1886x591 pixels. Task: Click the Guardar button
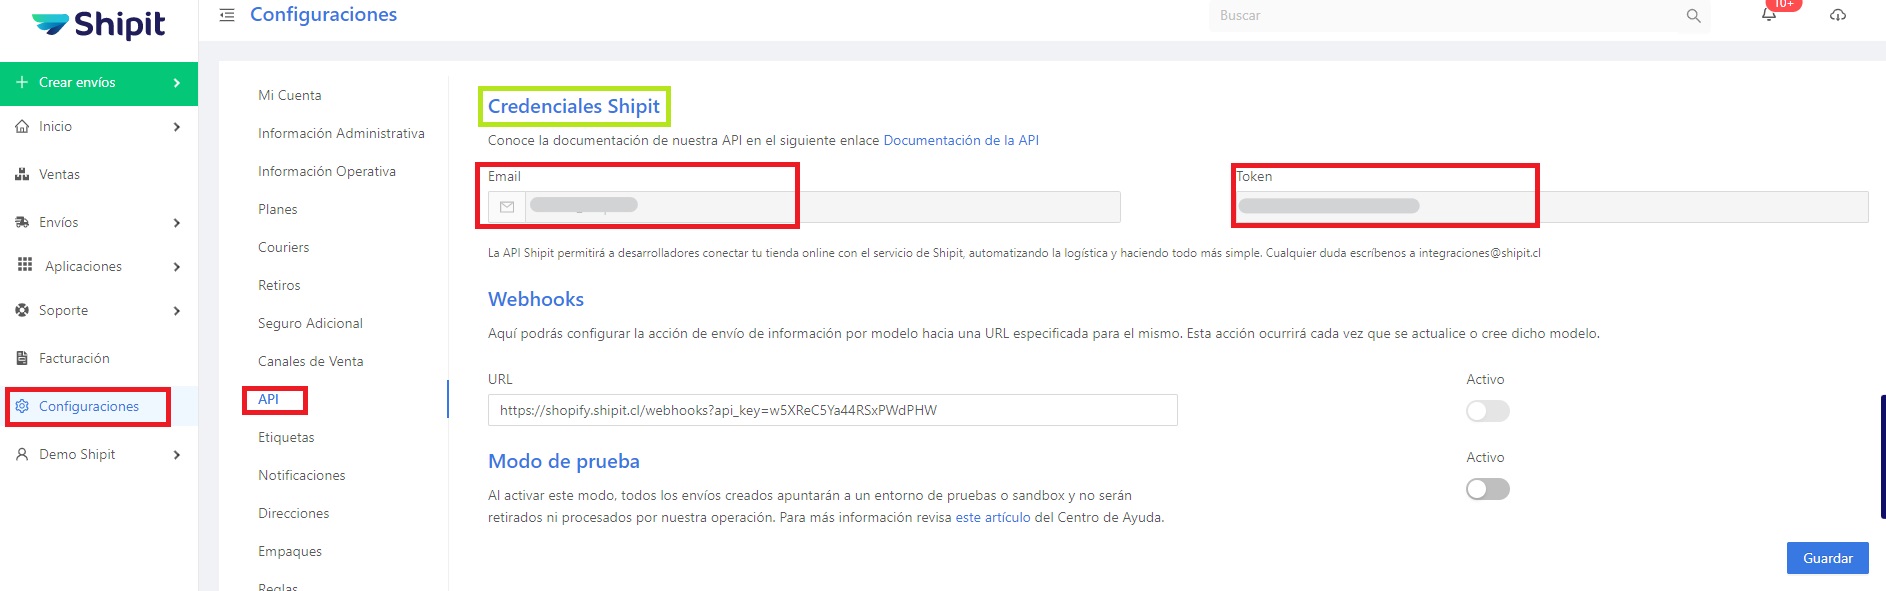point(1828,558)
